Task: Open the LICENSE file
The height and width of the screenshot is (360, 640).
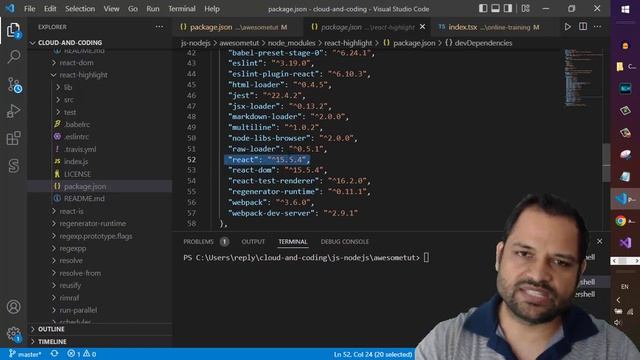Action: coord(78,174)
